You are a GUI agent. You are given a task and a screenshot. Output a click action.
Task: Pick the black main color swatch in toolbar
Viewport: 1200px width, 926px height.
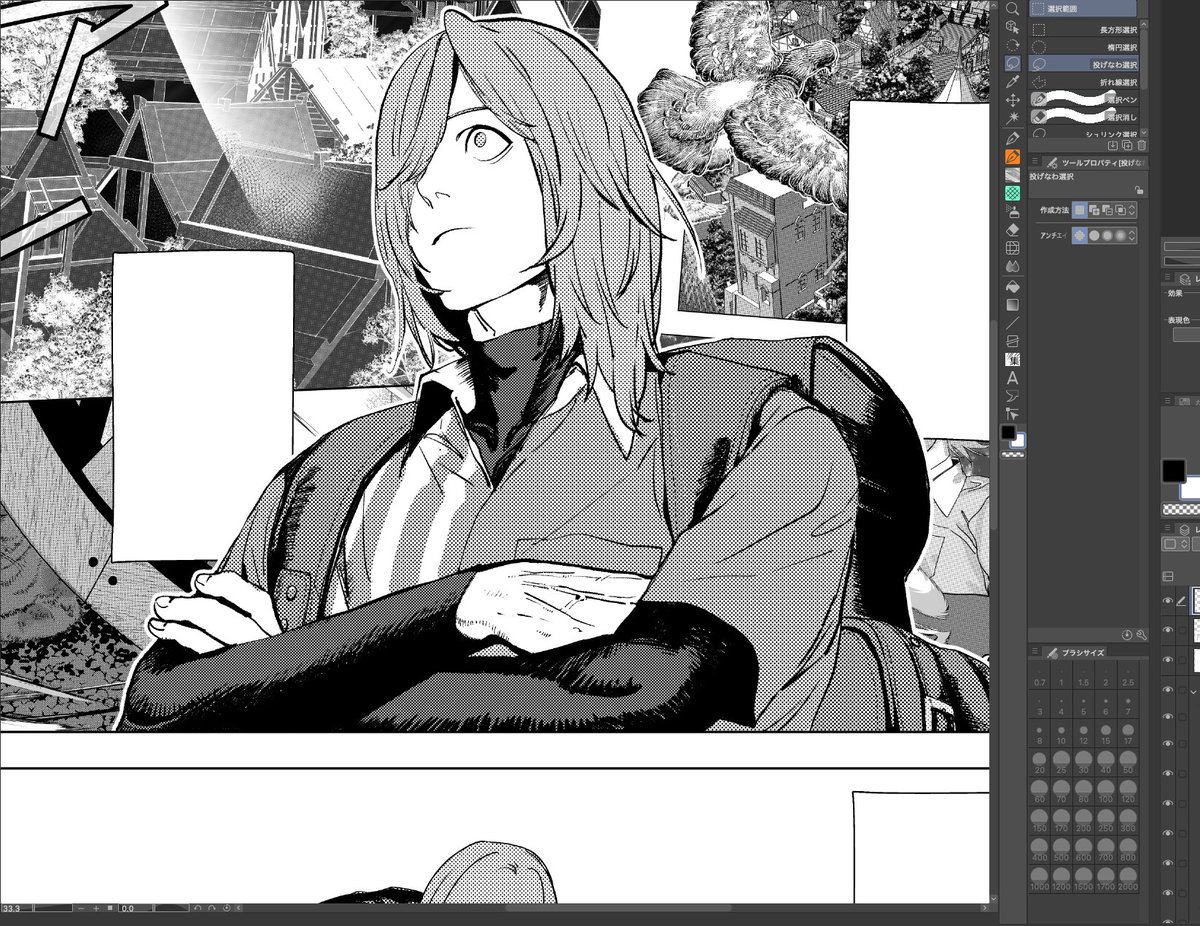[x=1007, y=431]
